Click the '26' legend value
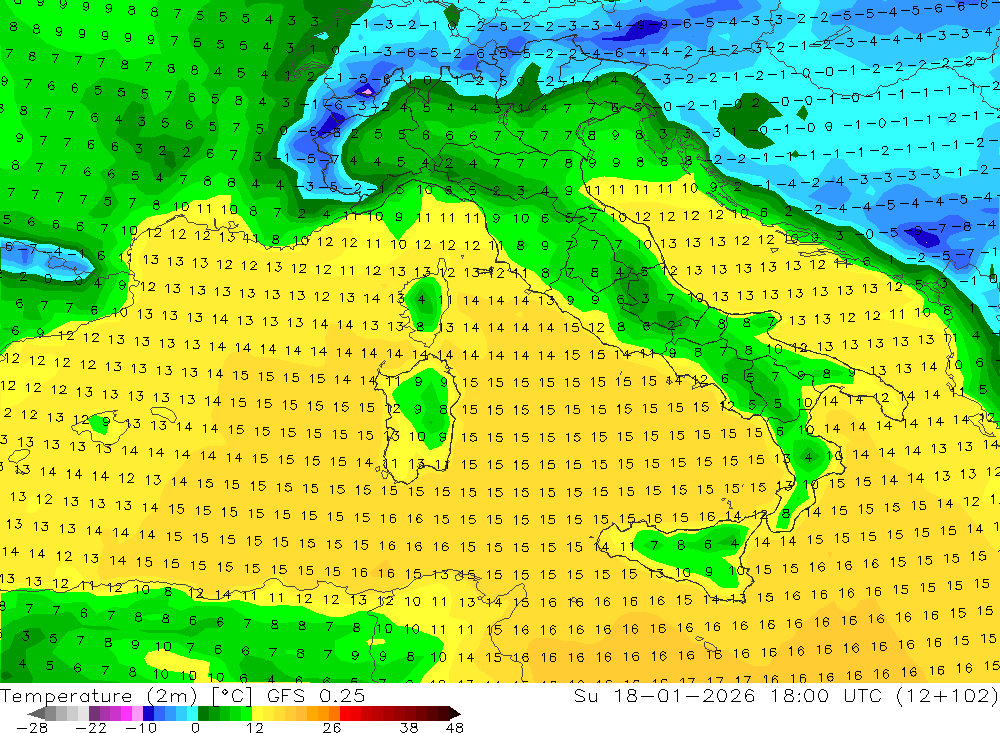This screenshot has height=733, width=1000. tap(332, 727)
